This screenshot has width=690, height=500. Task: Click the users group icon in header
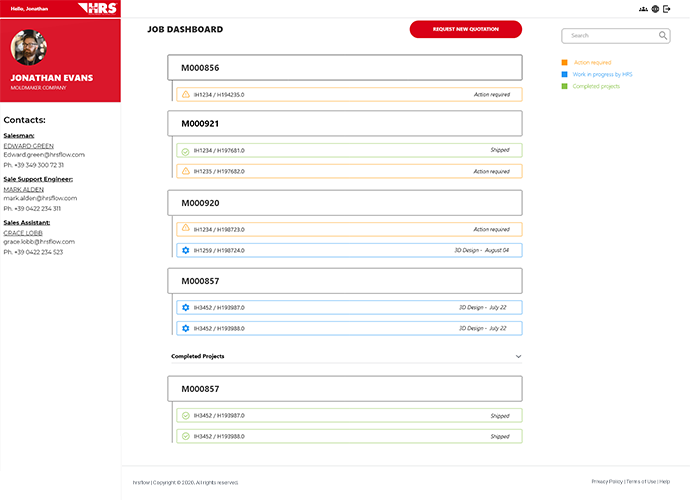coord(643,9)
